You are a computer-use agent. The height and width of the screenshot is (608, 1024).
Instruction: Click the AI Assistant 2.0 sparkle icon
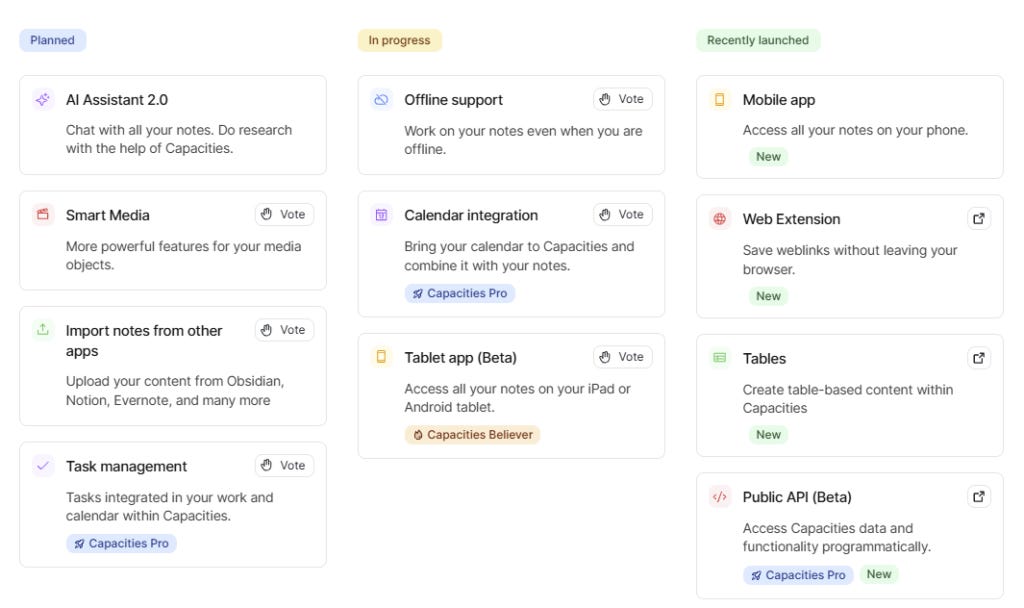pos(43,100)
